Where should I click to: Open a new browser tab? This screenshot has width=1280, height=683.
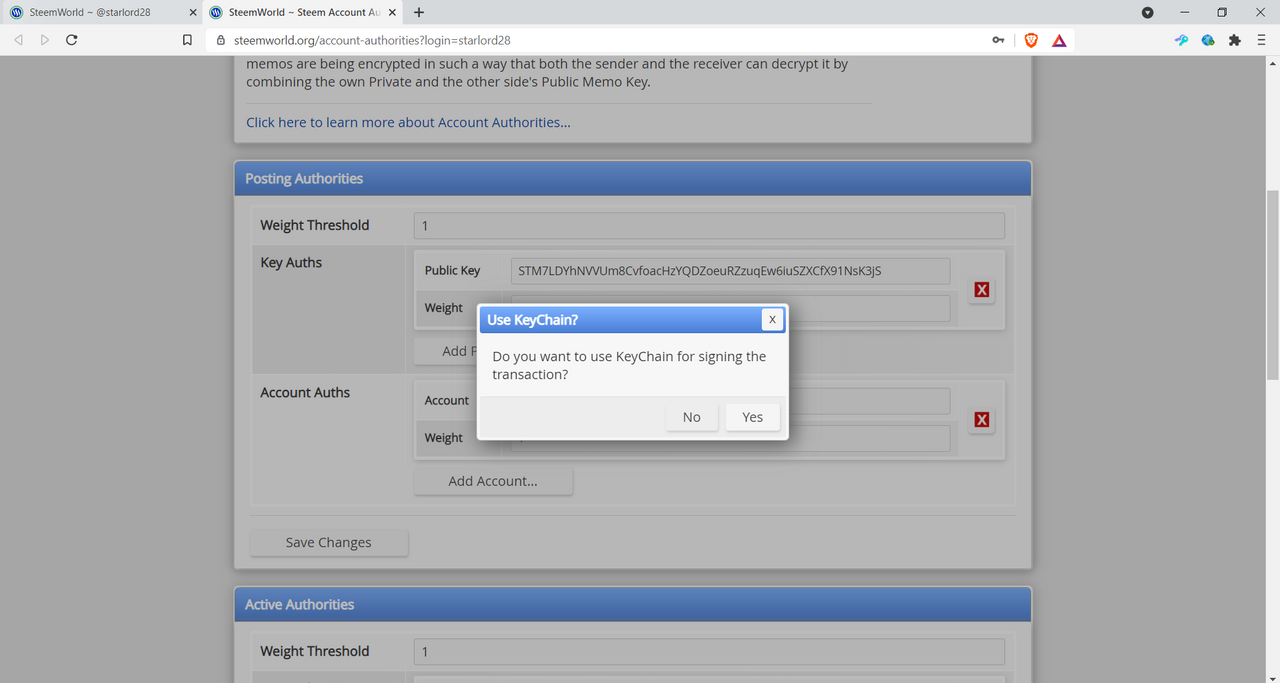point(419,13)
